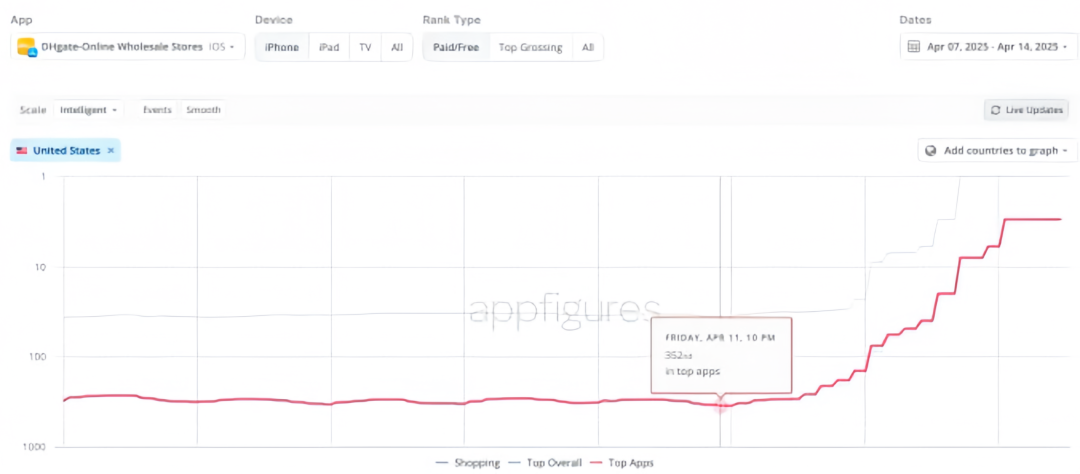
Task: Choose the Paid/Free rank type
Action: [455, 47]
